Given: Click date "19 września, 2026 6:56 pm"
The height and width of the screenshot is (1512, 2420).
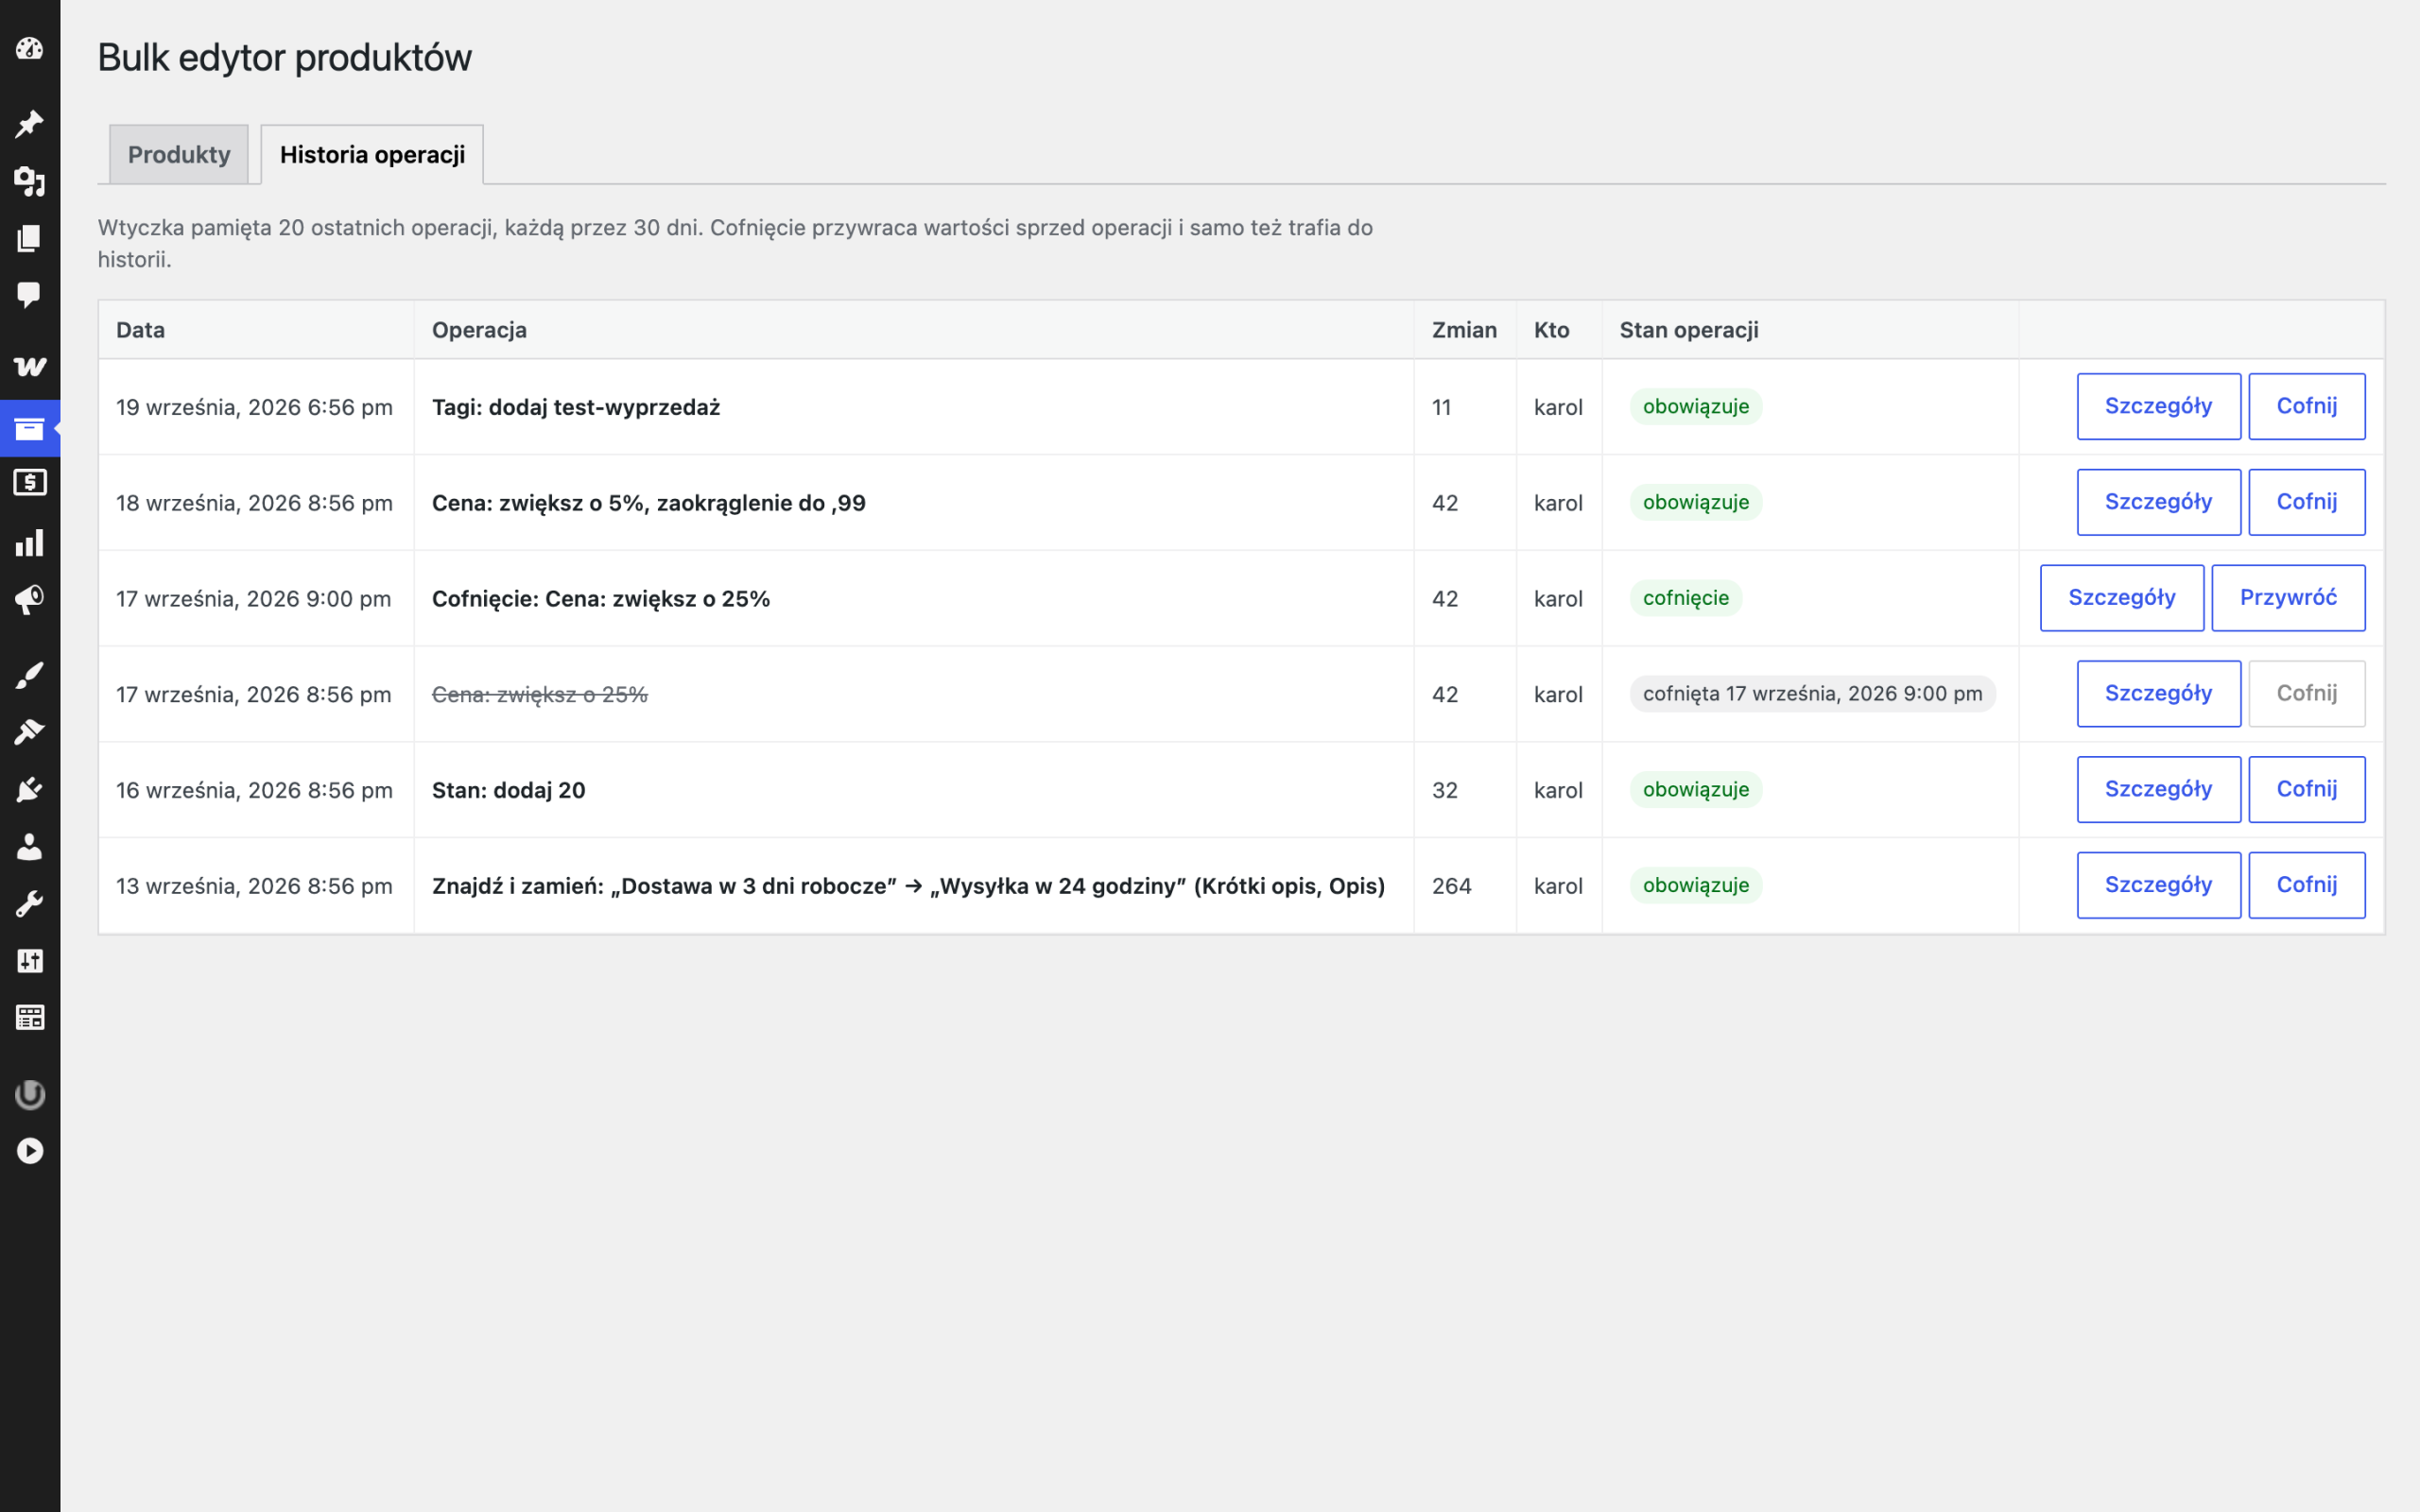Looking at the screenshot, I should (x=254, y=407).
